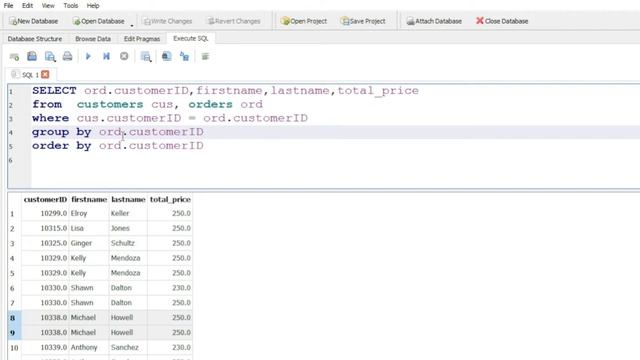Click cell 10325.0 in customerID column
Image resolution: width=640 pixels, height=360 pixels.
point(45,243)
